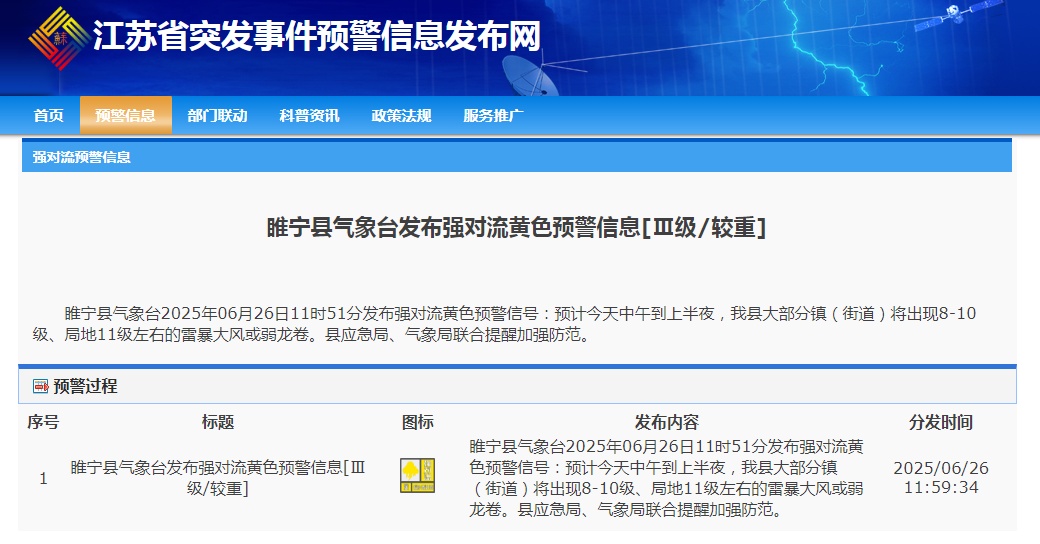Click the 分发时间 column header

(941, 422)
